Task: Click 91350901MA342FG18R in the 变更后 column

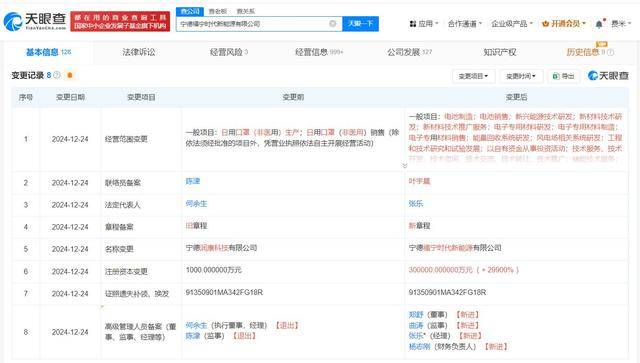Action: [447, 292]
